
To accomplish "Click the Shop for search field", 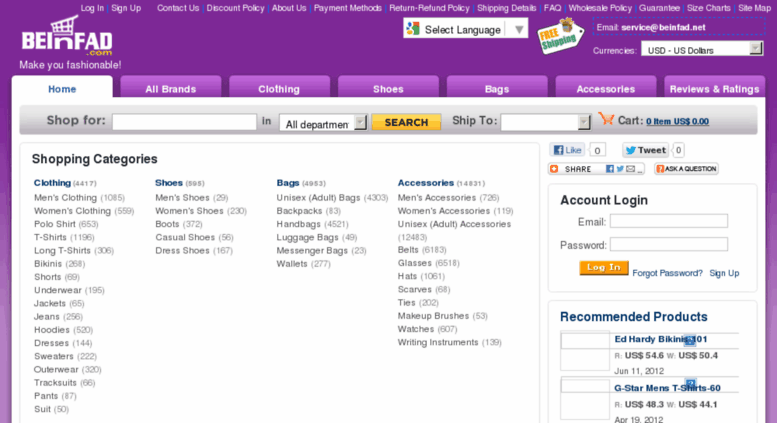I will pos(184,122).
